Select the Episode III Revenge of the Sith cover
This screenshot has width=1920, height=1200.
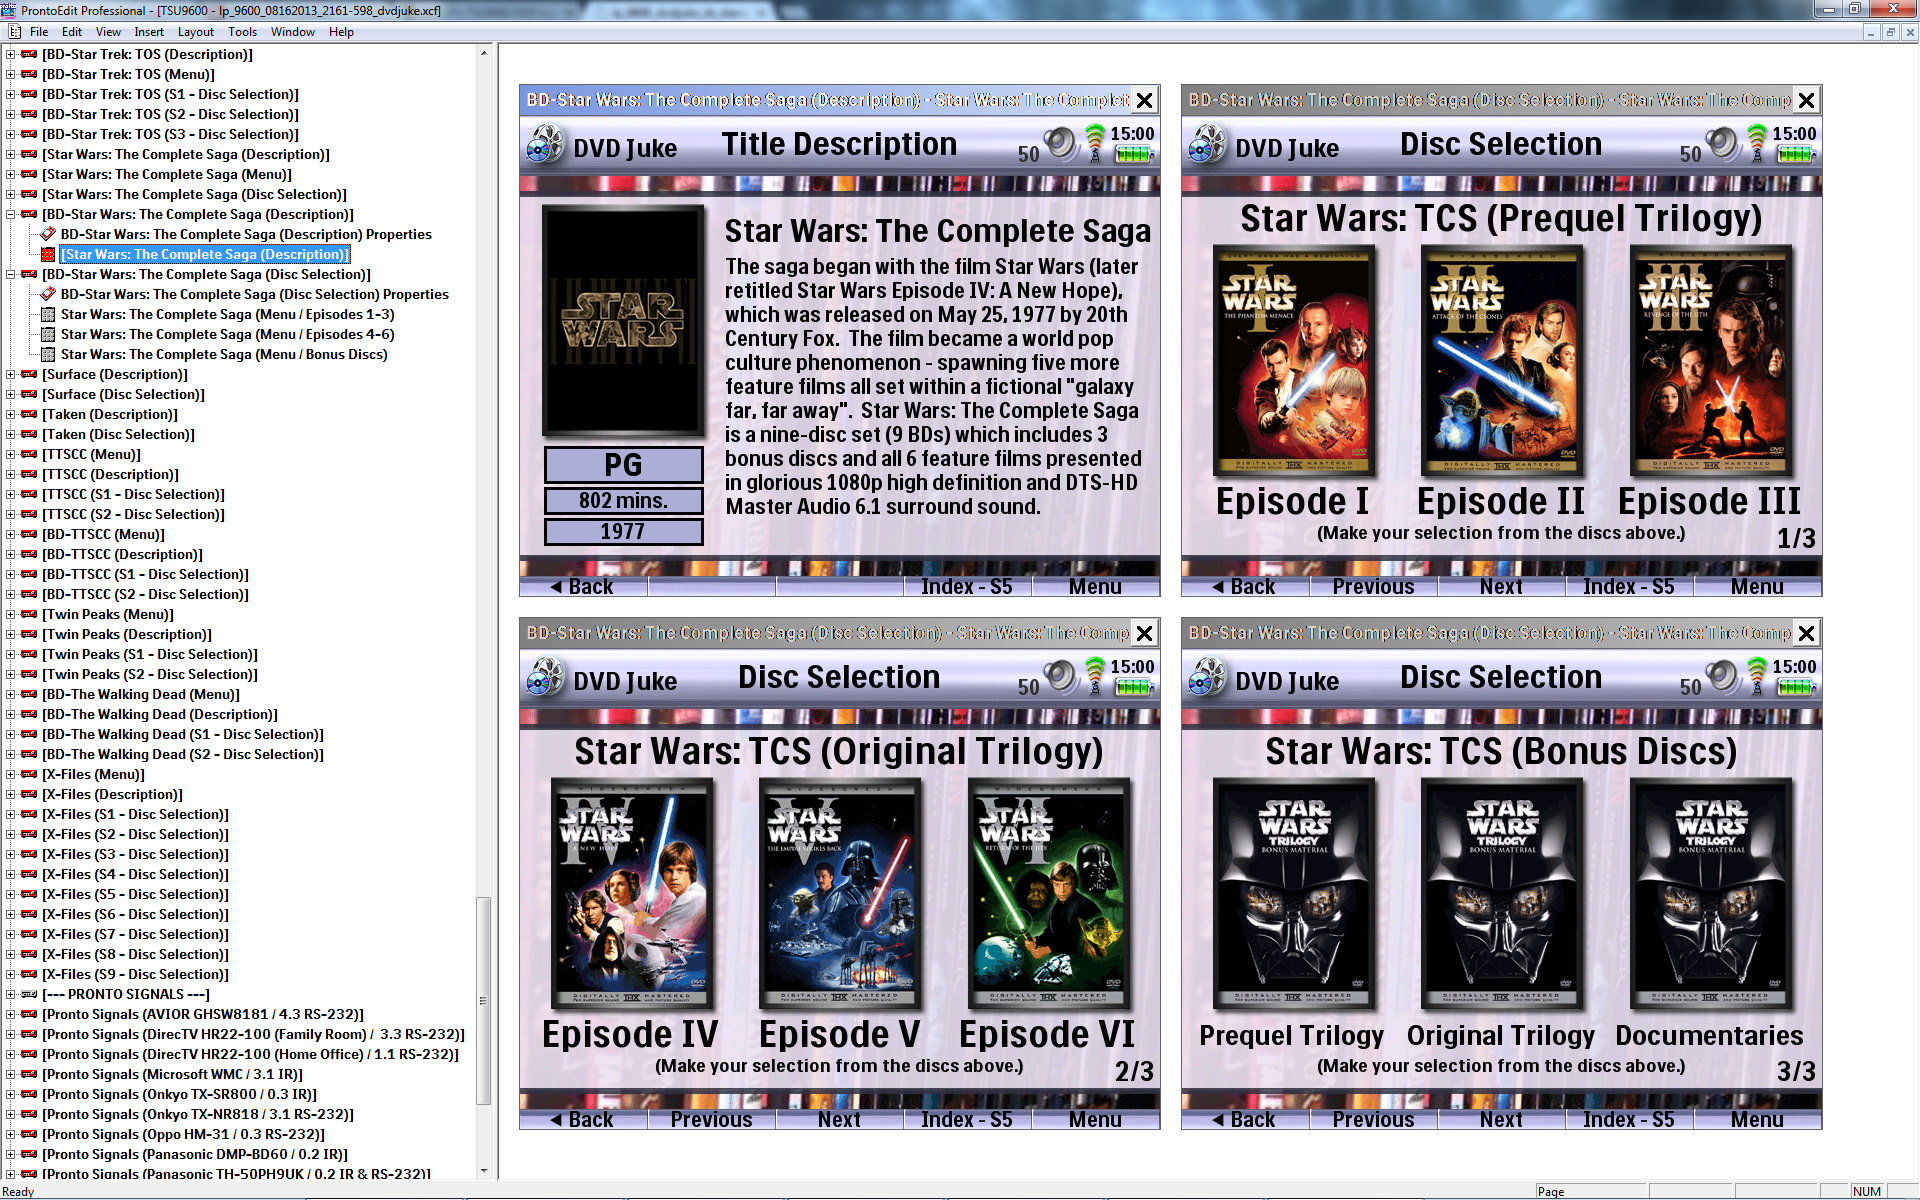click(1710, 360)
